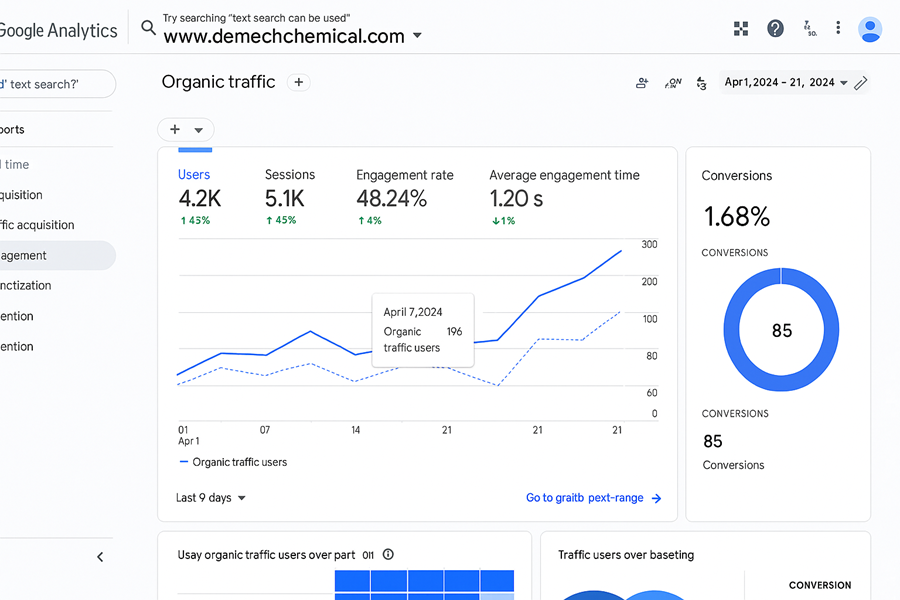Select the Average engagement time metric tab
The width and height of the screenshot is (900, 600).
564,196
